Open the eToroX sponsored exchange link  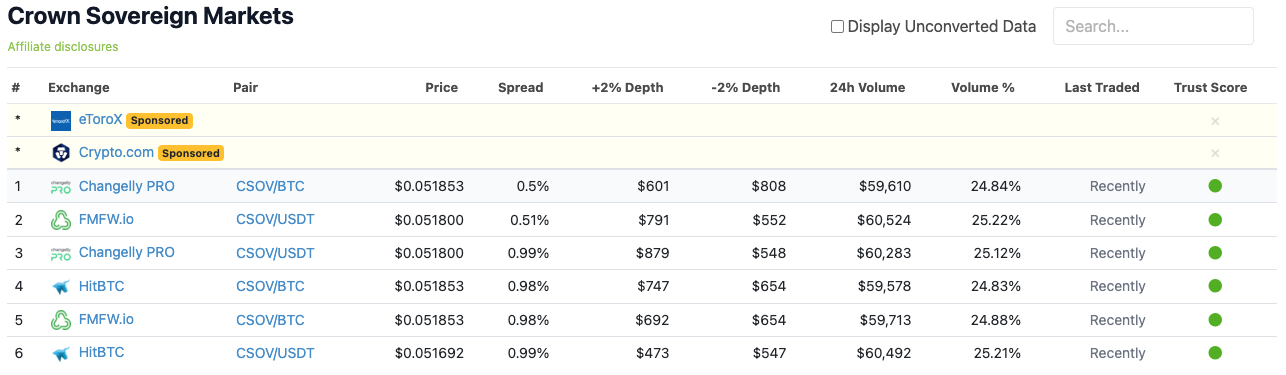100,119
